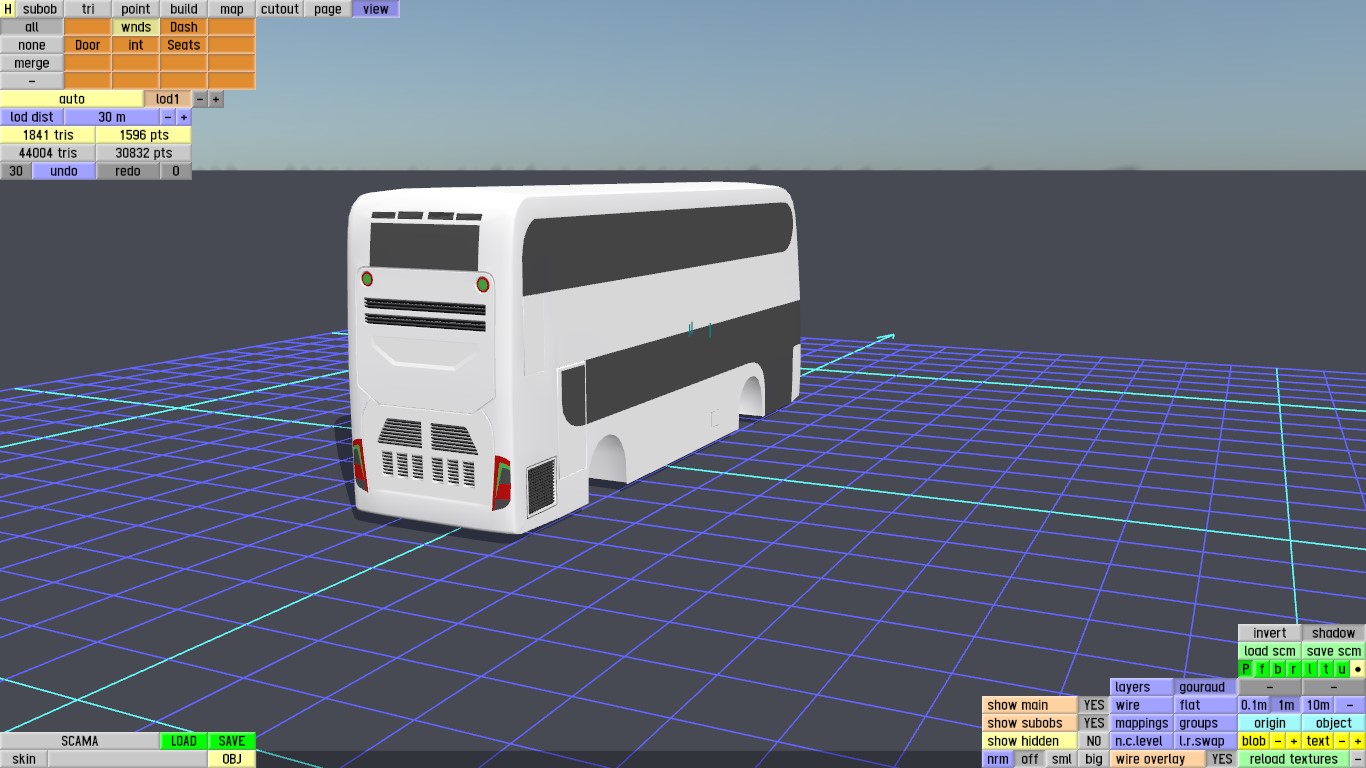The width and height of the screenshot is (1366, 768).
Task: Toggle the layers display option
Action: [x=1142, y=687]
